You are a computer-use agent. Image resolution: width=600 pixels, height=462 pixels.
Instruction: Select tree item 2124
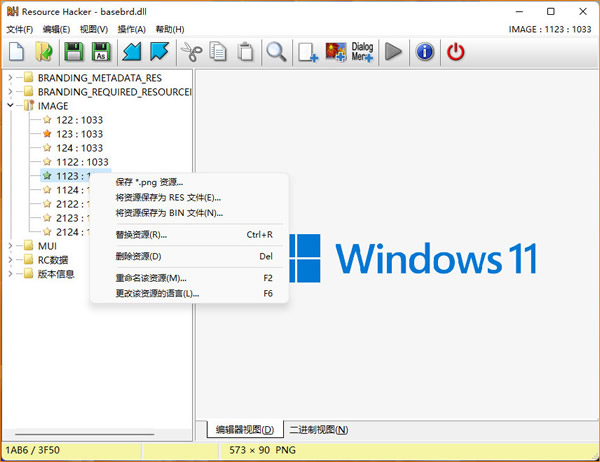click(x=72, y=232)
